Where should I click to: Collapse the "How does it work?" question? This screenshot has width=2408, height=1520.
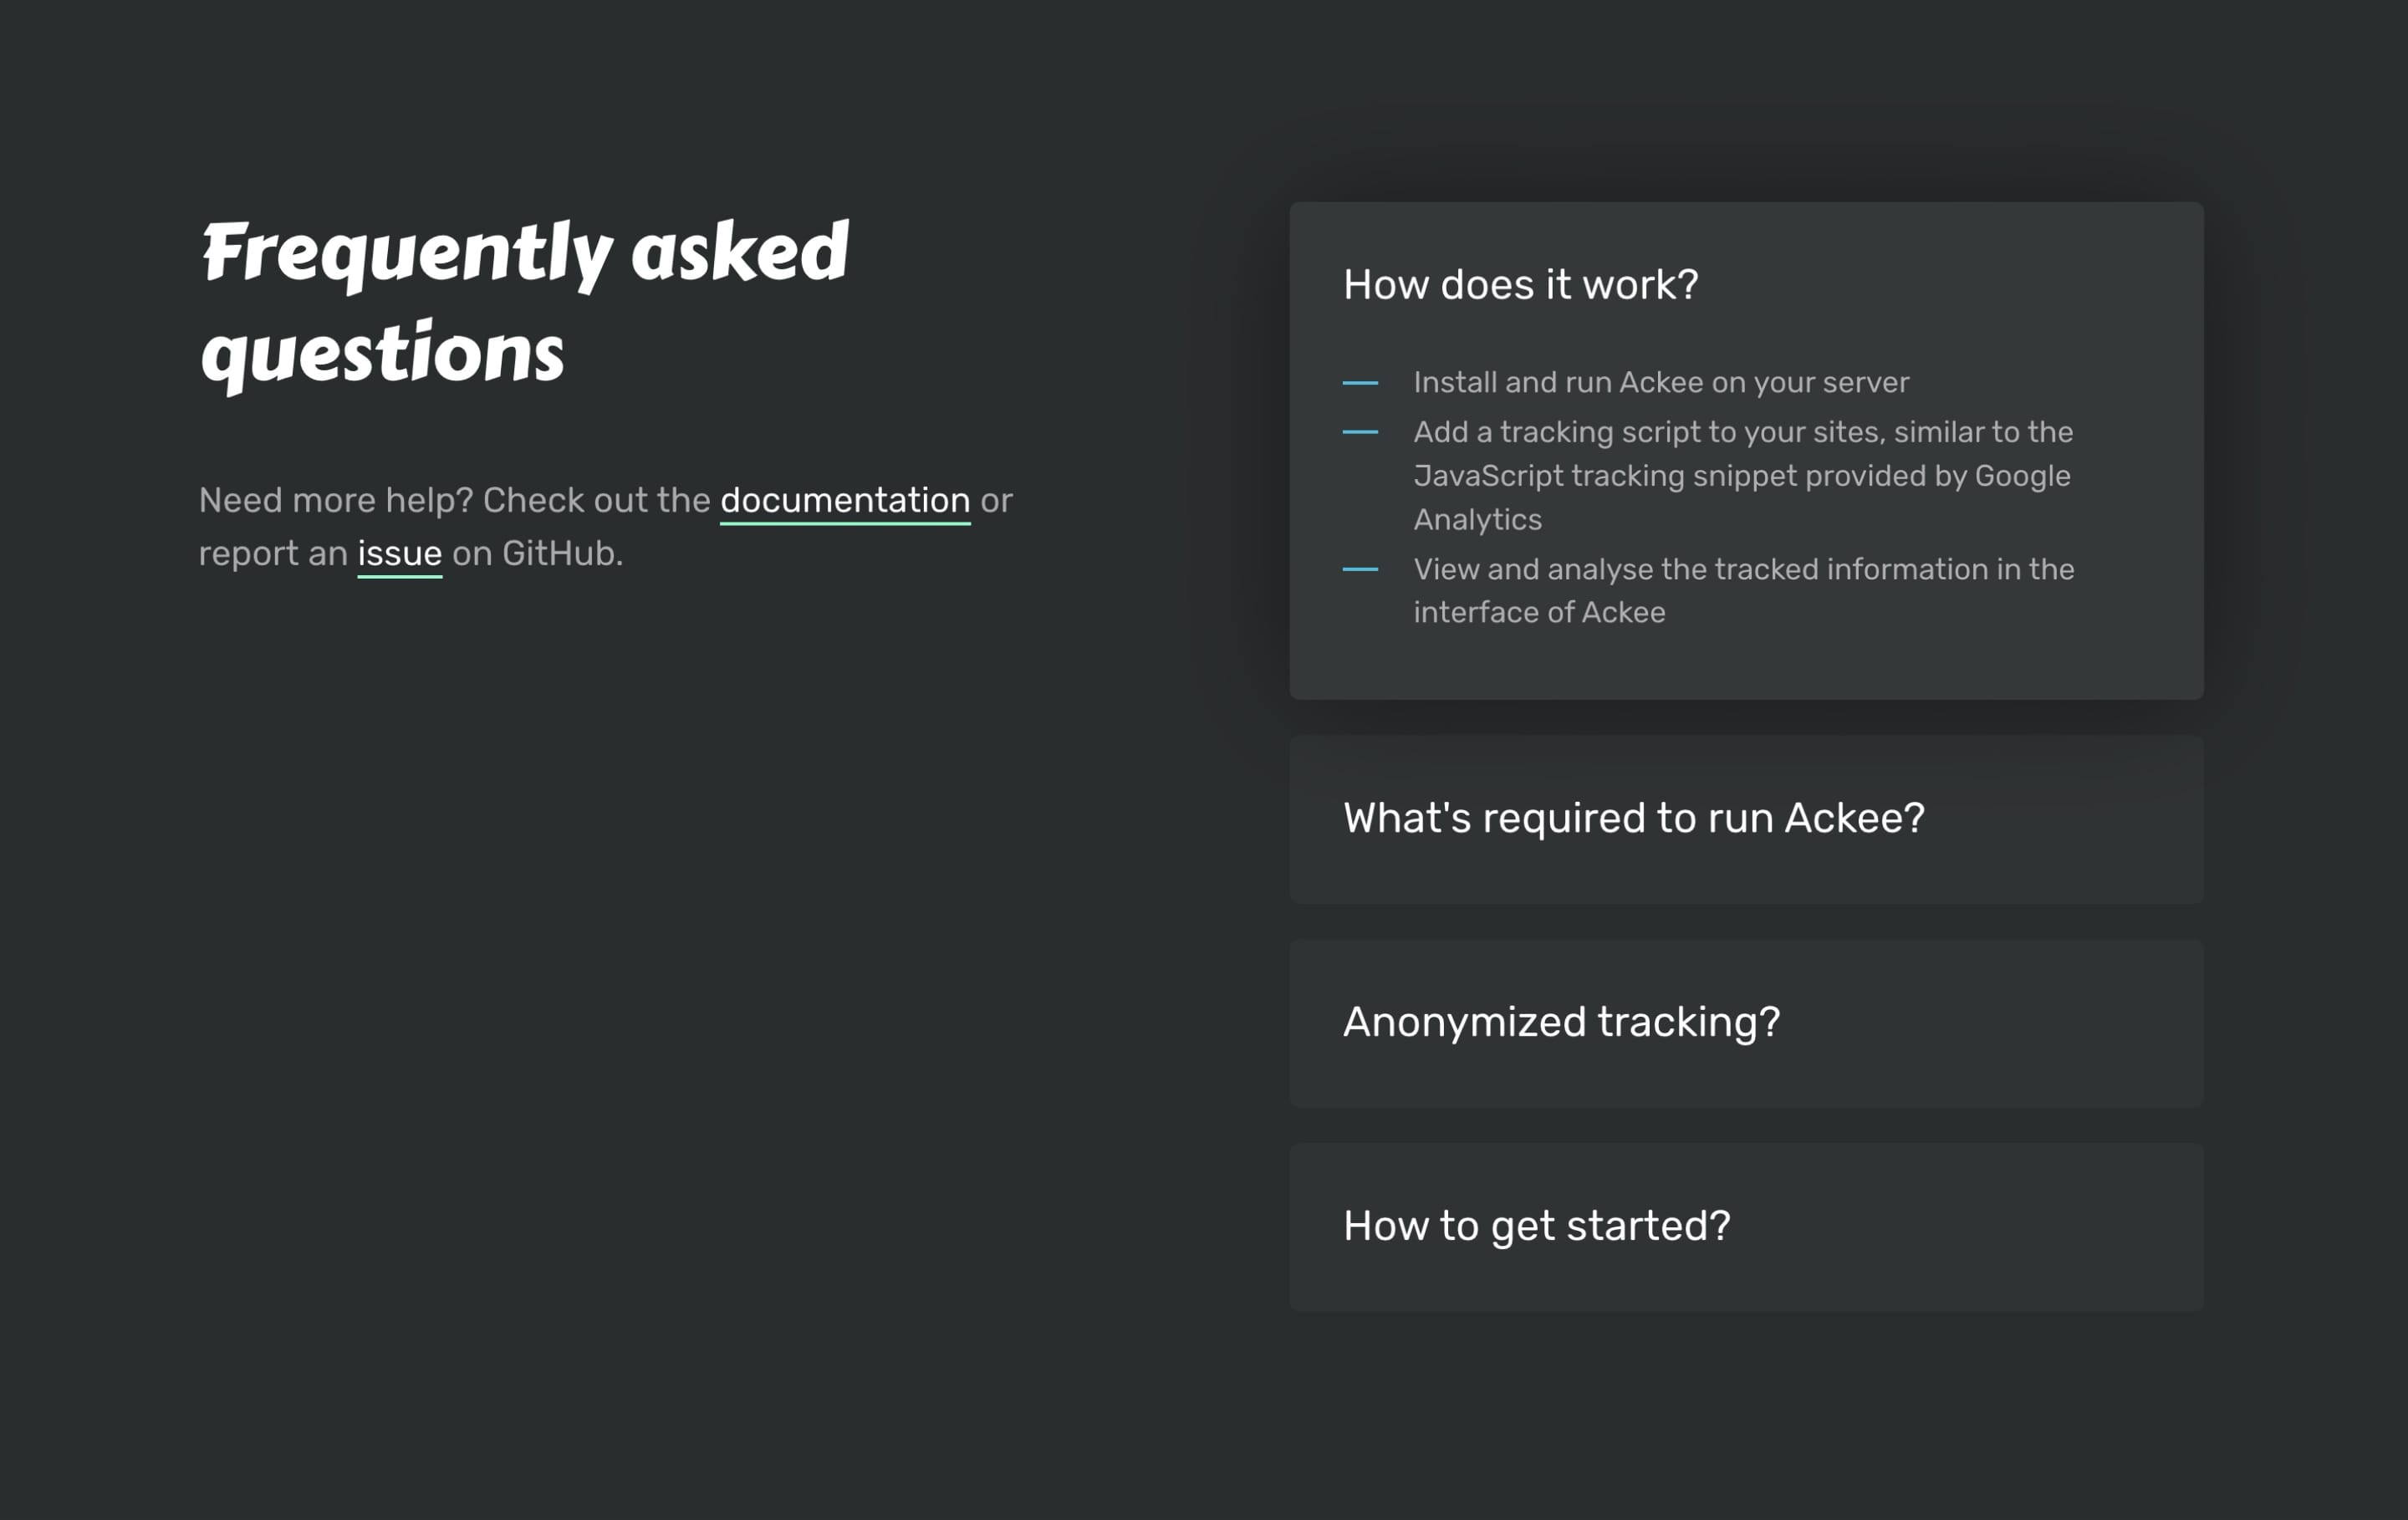pyautogui.click(x=1520, y=285)
